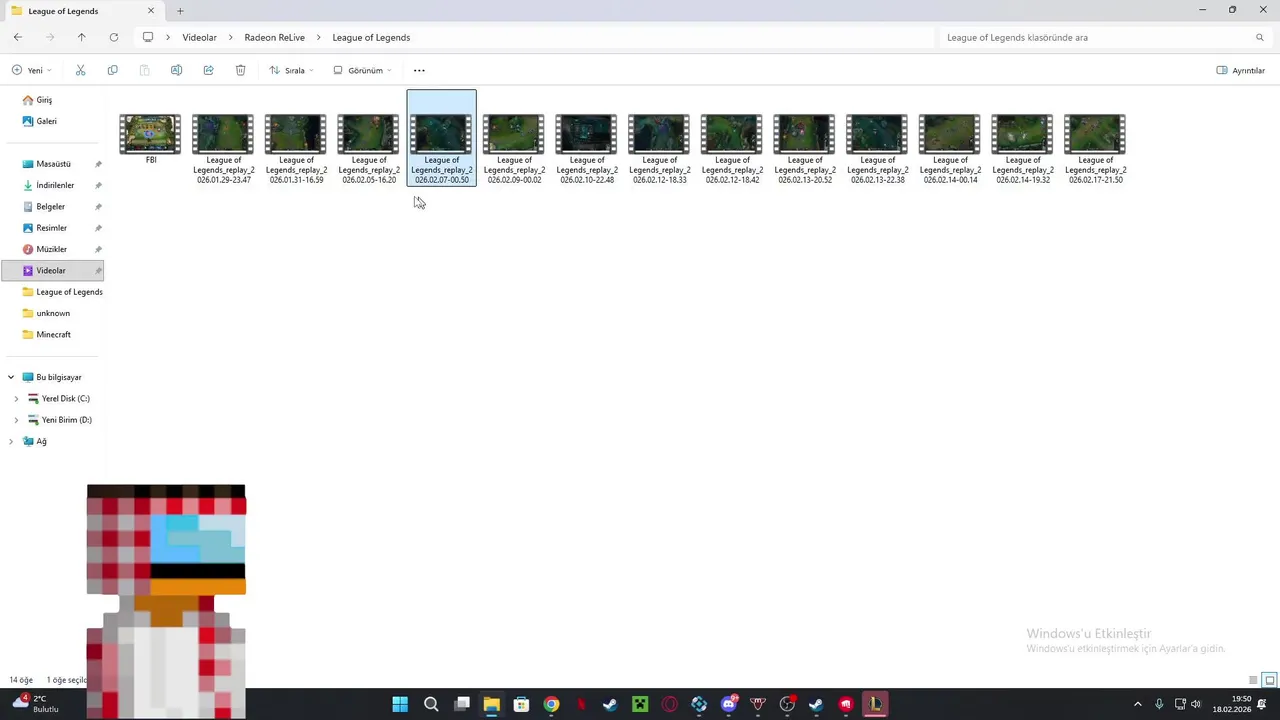Refresh the current folder
The height and width of the screenshot is (720, 1280).
pos(114,37)
